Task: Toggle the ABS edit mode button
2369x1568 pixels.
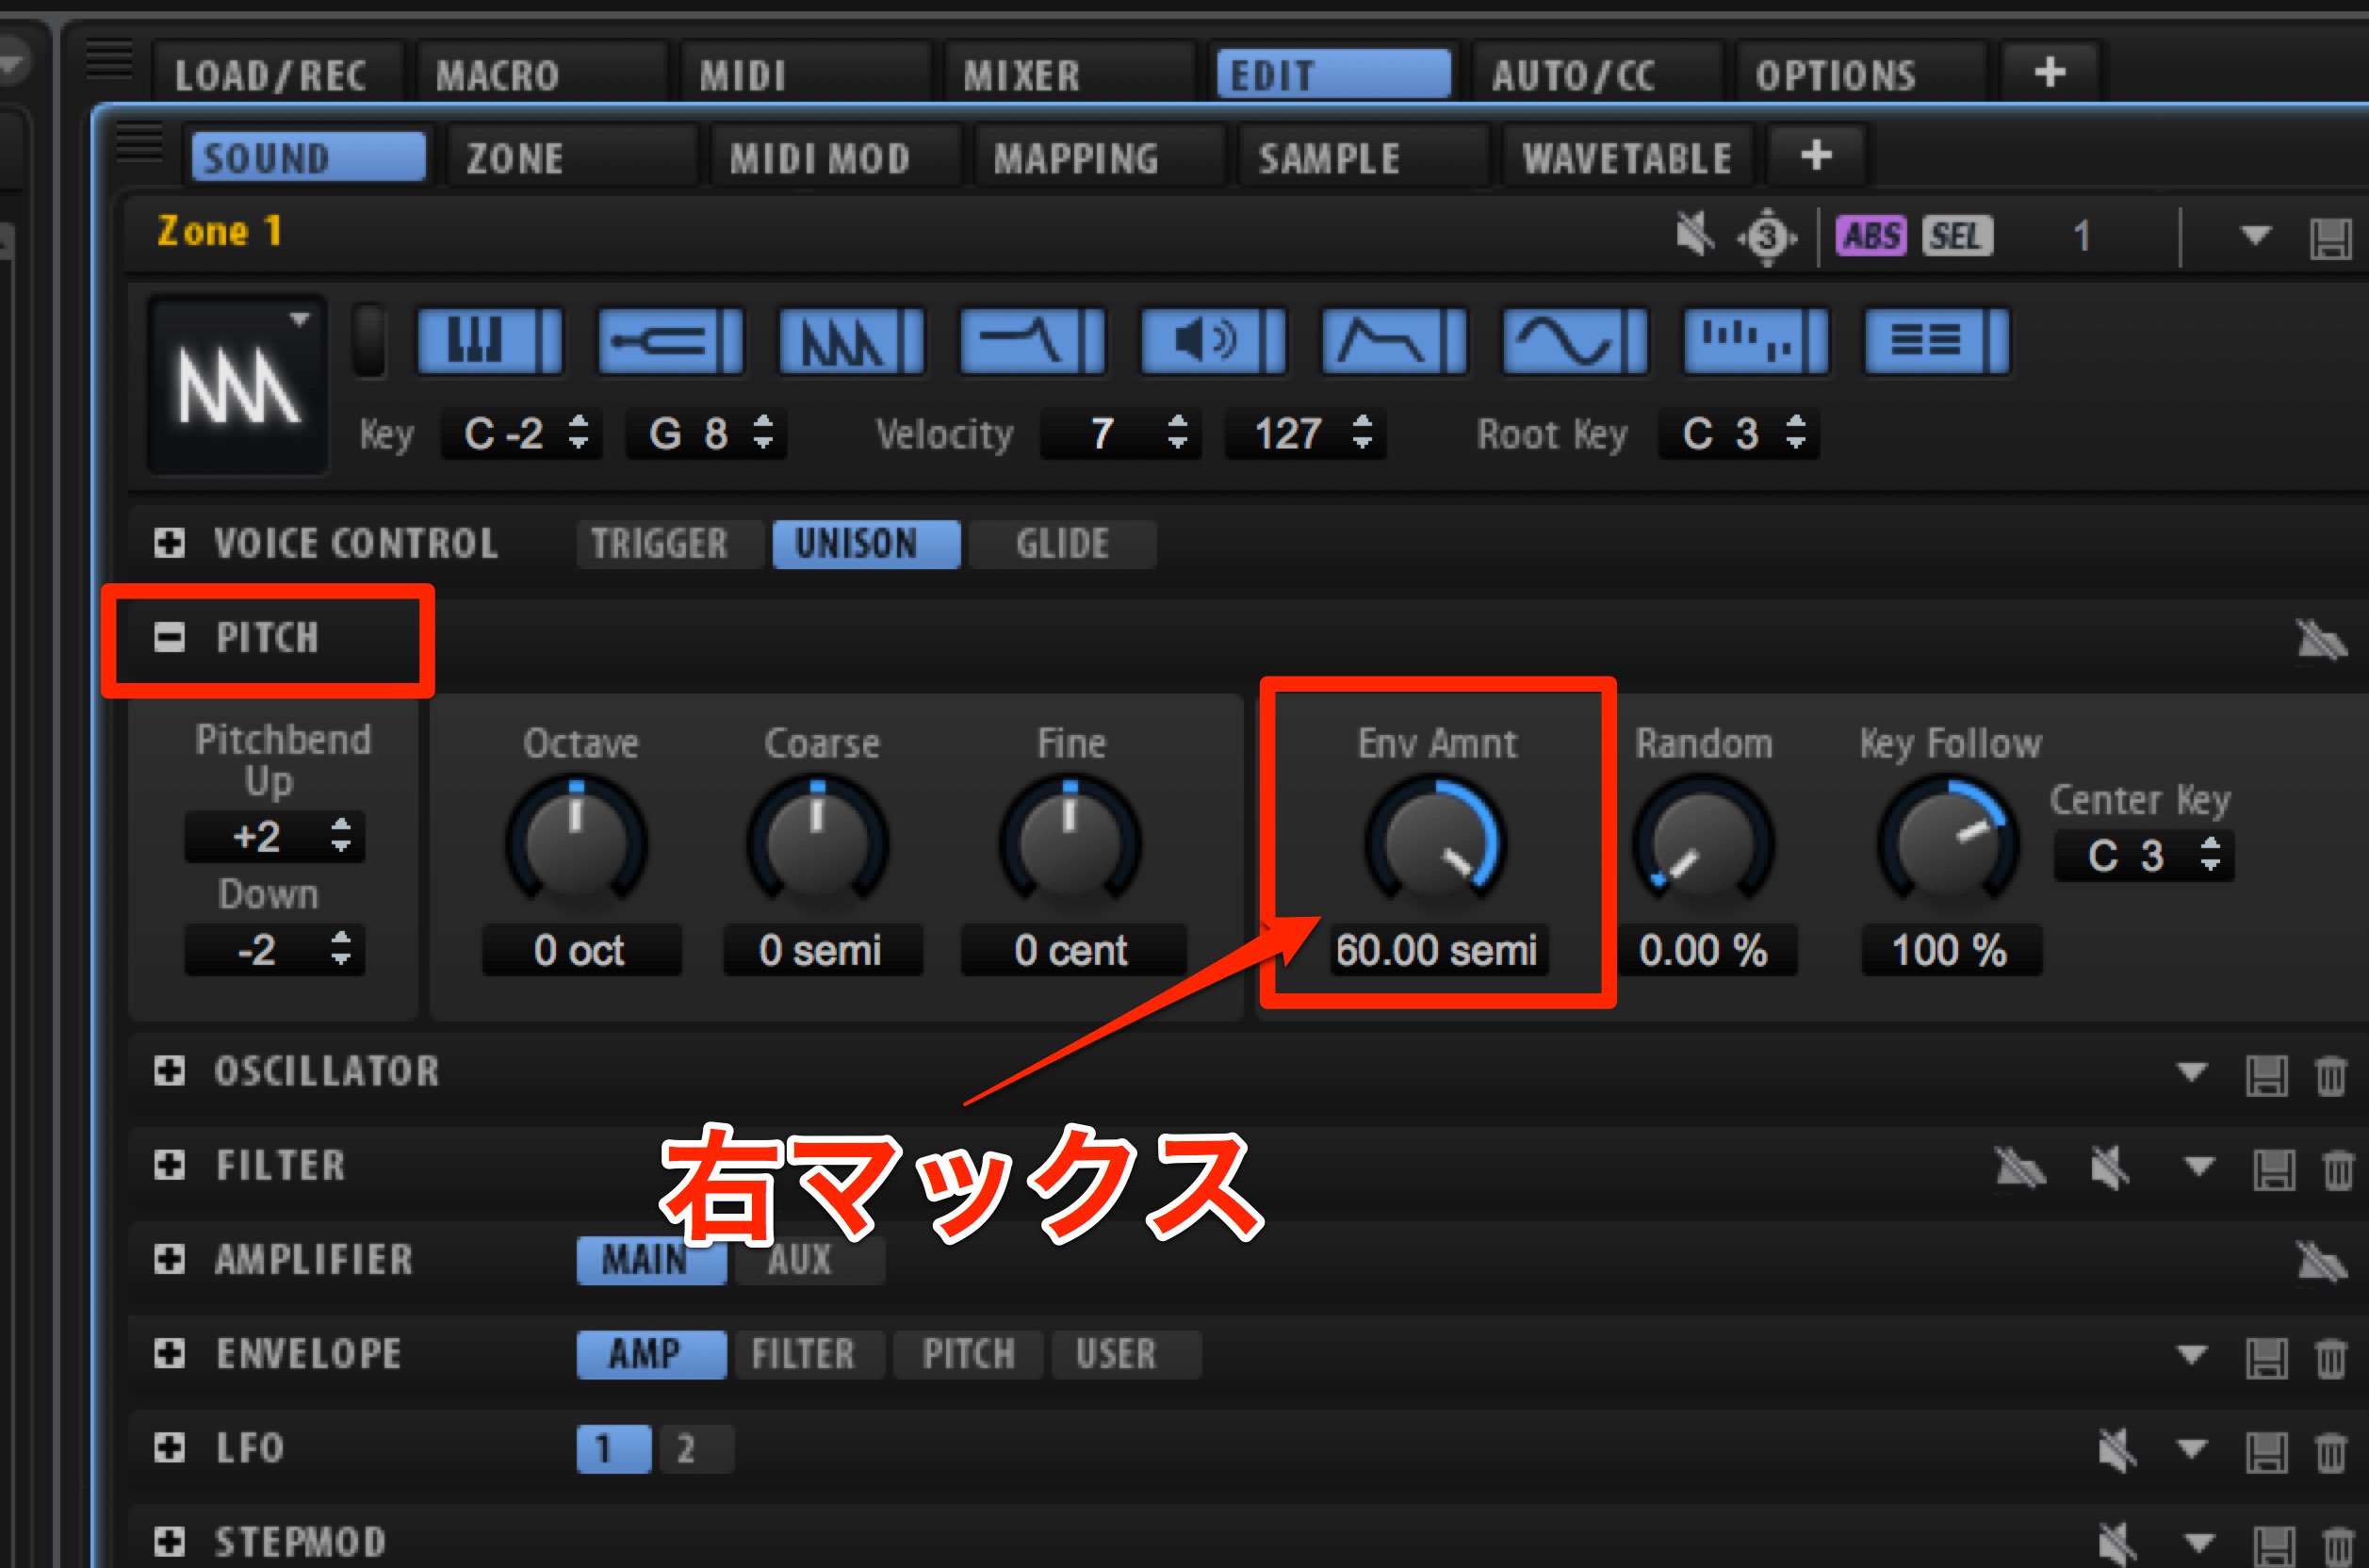Action: click(1871, 236)
